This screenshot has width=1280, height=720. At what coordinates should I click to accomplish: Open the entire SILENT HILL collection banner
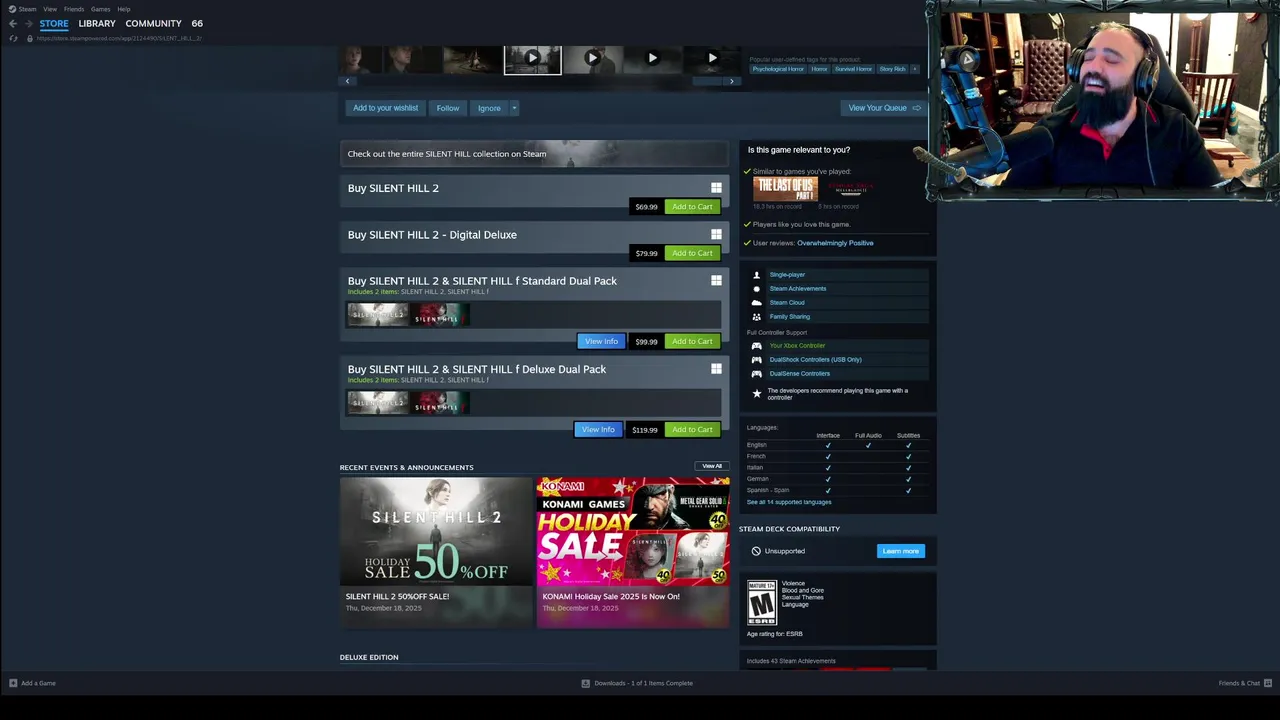click(x=534, y=154)
